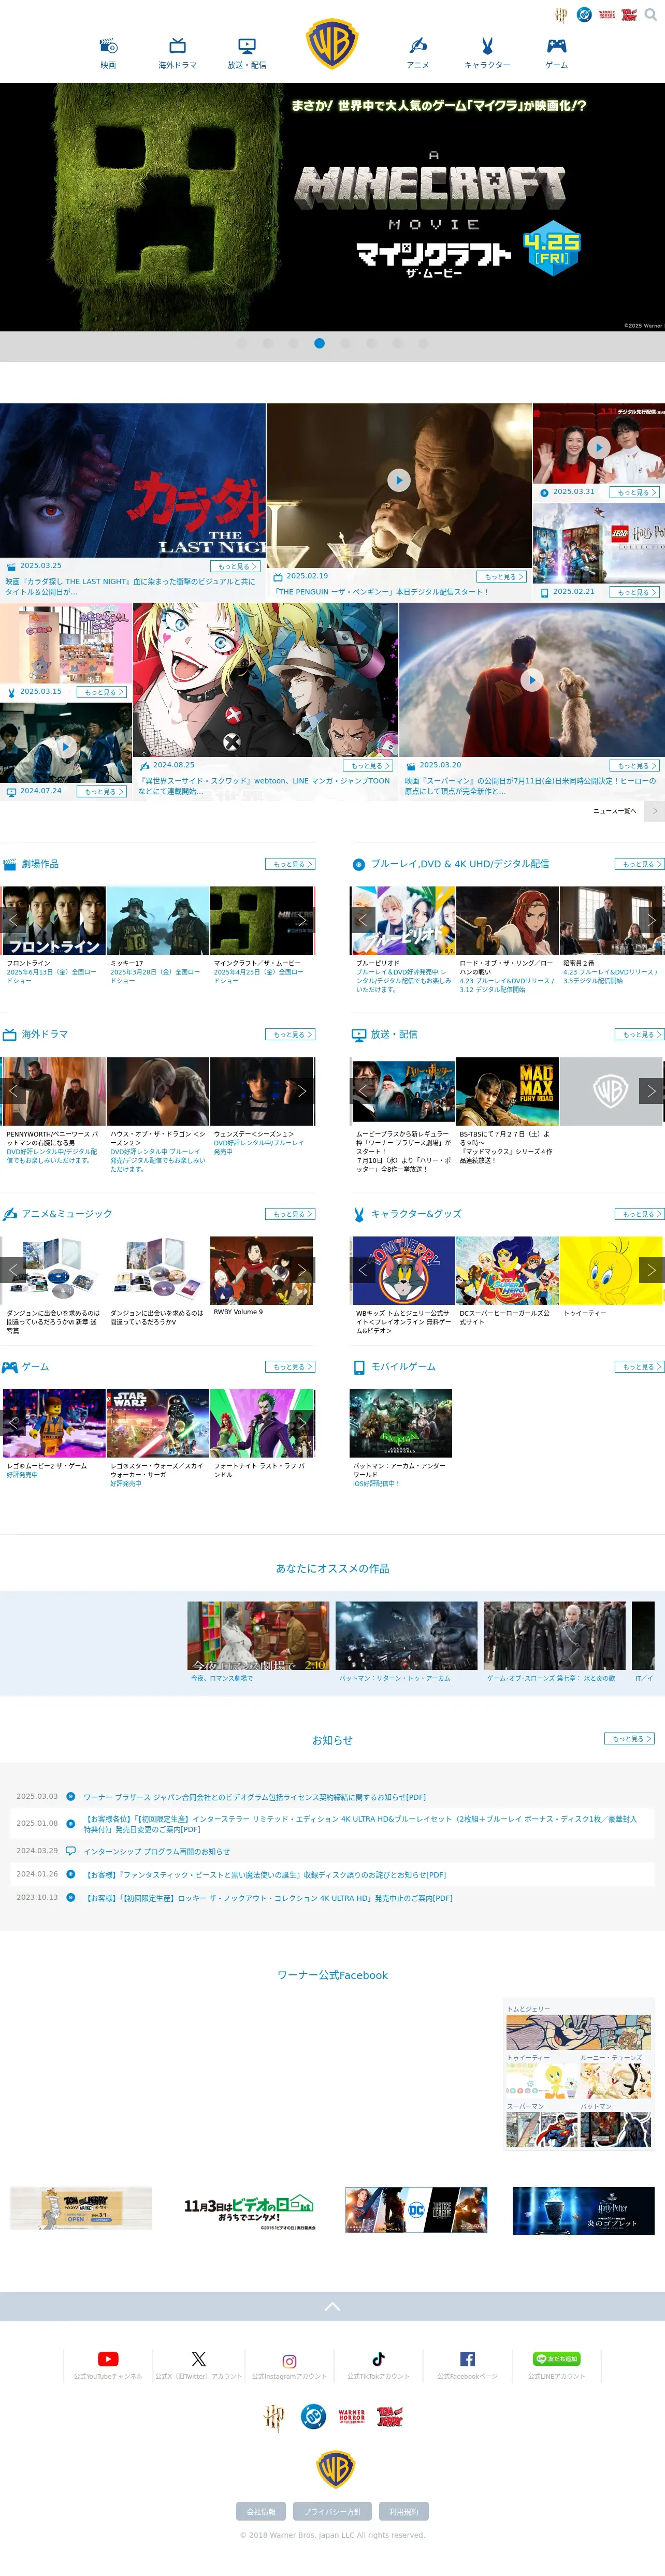Play the Superman news video play icon
Screen dimensions: 665x2576
pos(532,680)
